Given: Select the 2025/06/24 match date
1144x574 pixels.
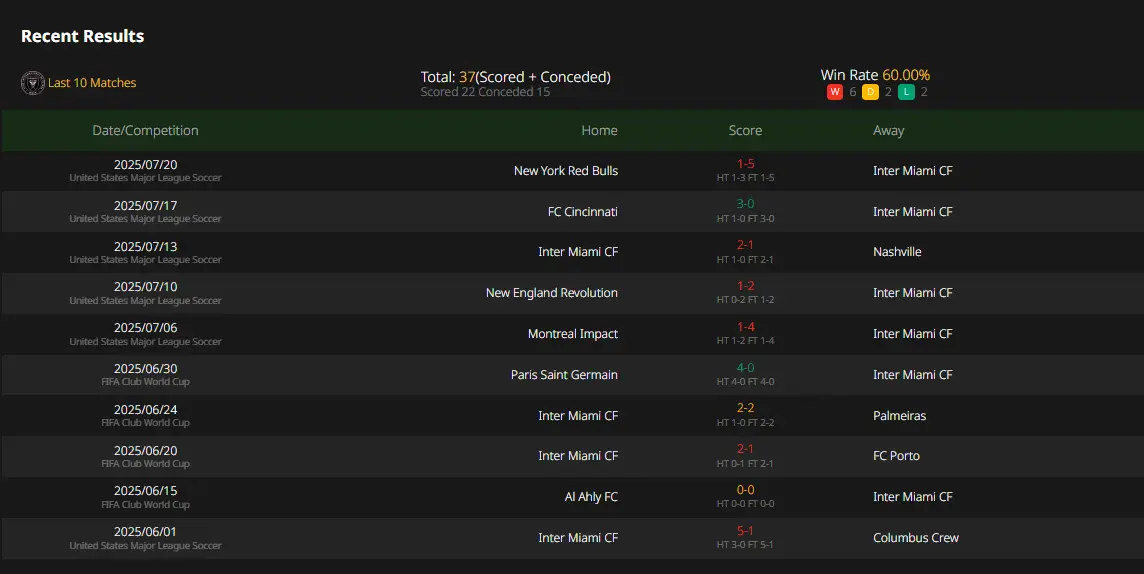Looking at the screenshot, I should point(145,409).
